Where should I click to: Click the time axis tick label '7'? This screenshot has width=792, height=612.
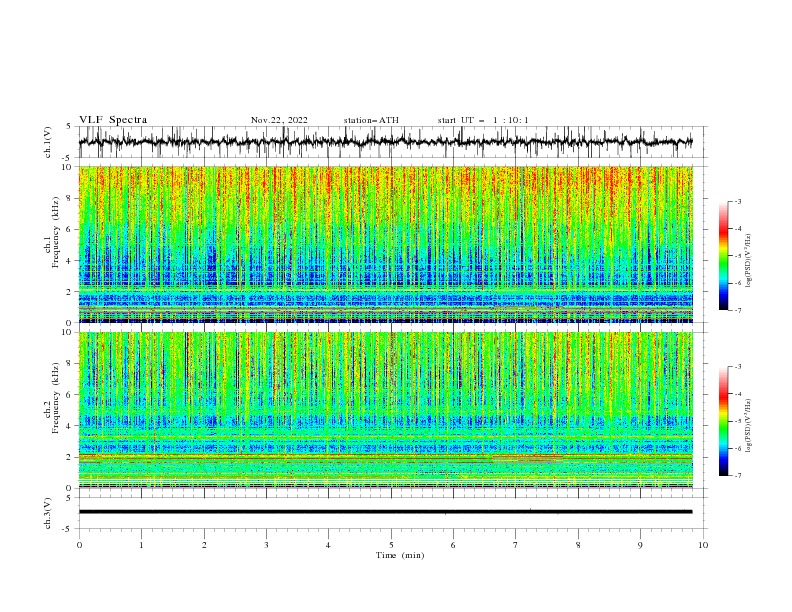516,545
